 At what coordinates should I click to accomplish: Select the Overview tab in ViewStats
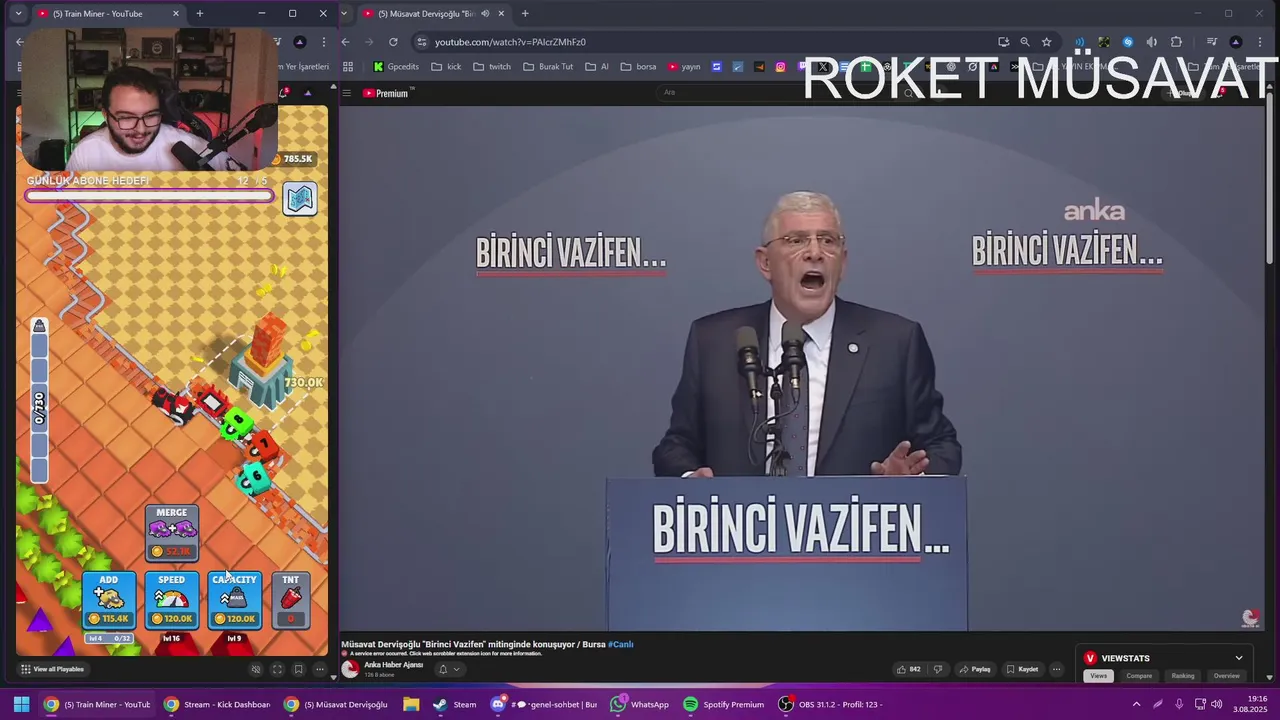pos(1227,676)
